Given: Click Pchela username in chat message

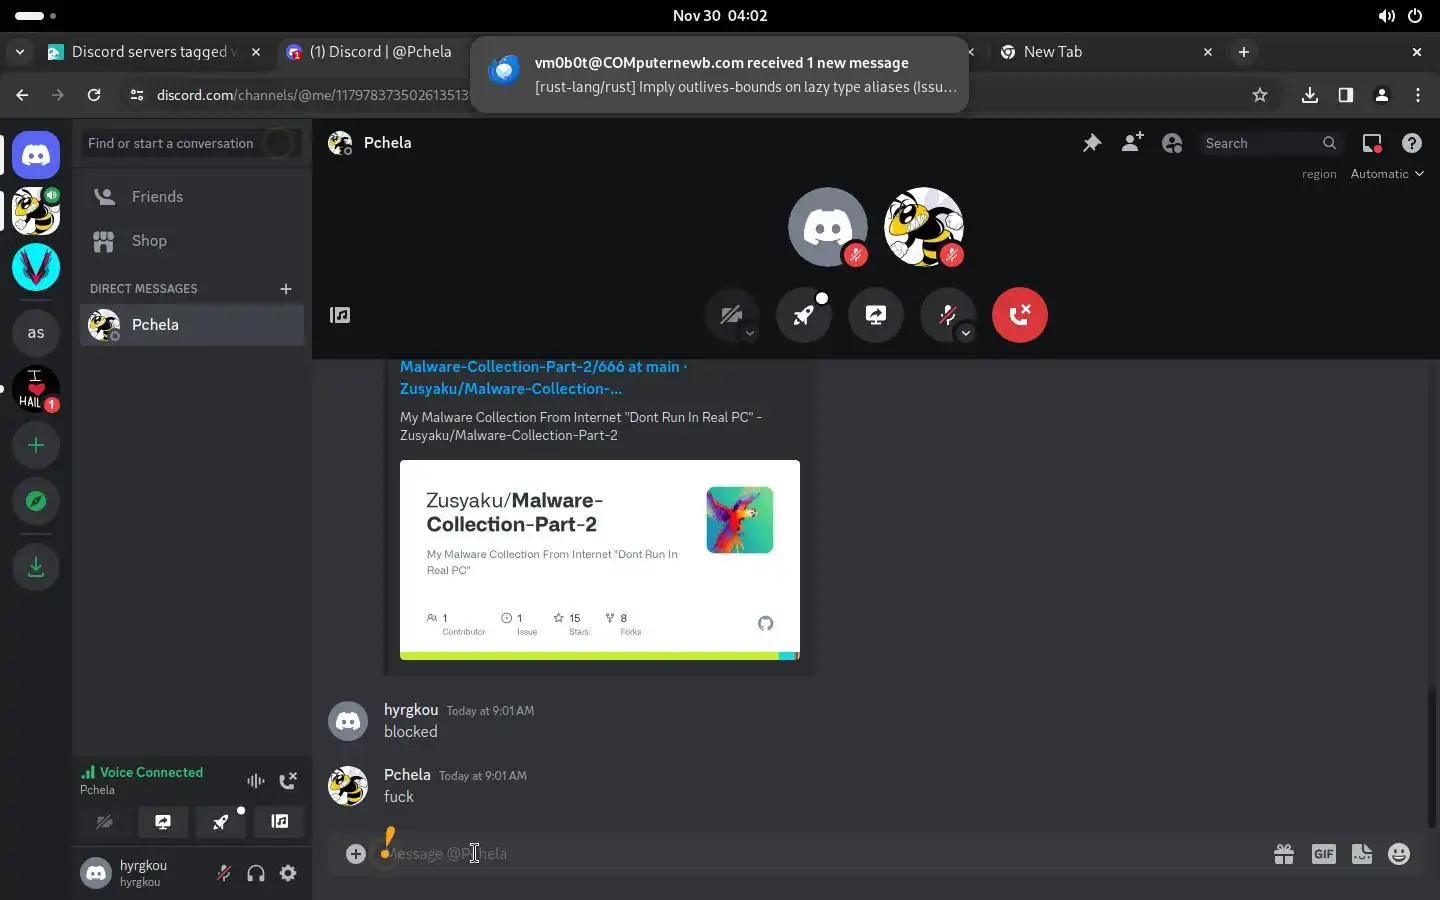Looking at the screenshot, I should [x=407, y=775].
